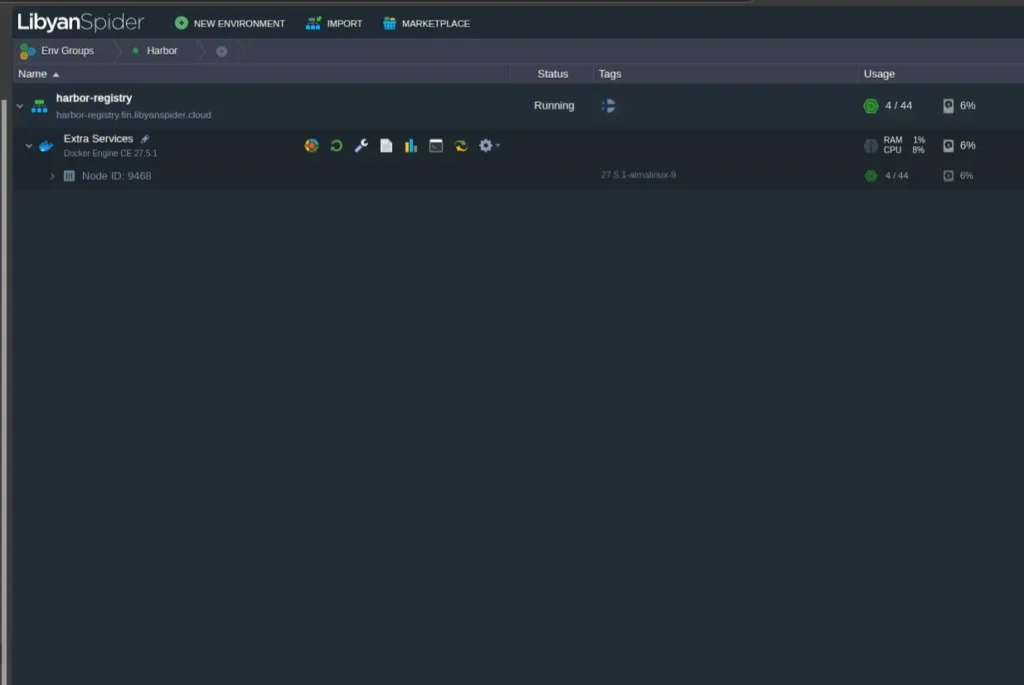Select the Harbor group breadcrumb
The height and width of the screenshot is (685, 1024).
pos(160,51)
